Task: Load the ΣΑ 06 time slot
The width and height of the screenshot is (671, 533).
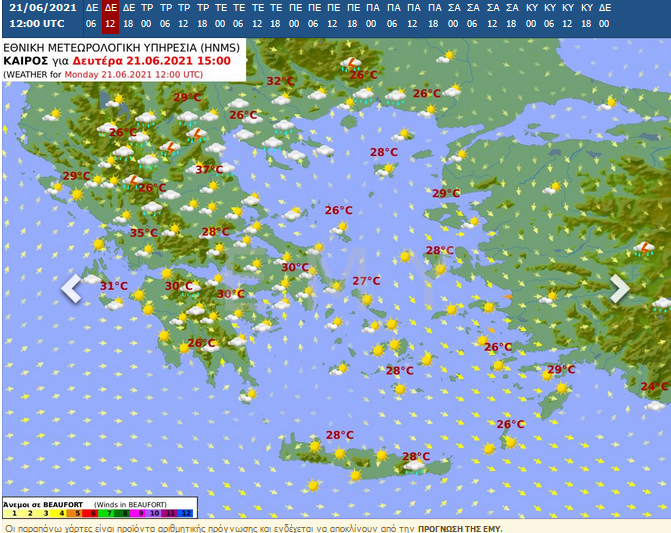Action: click(473, 16)
